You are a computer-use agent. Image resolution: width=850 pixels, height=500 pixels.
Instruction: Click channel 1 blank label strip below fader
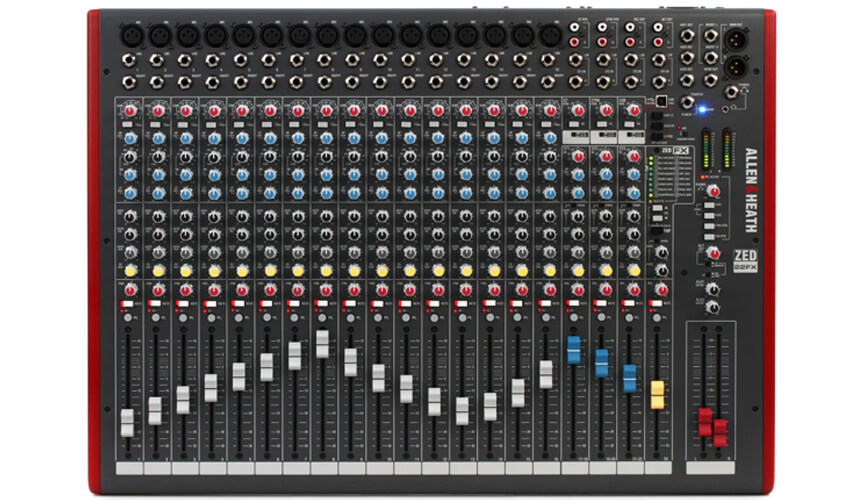tap(130, 468)
